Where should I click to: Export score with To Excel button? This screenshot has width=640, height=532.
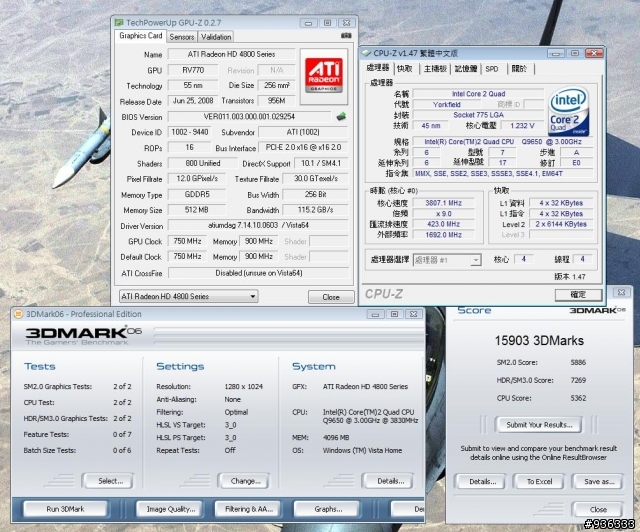[x=539, y=481]
